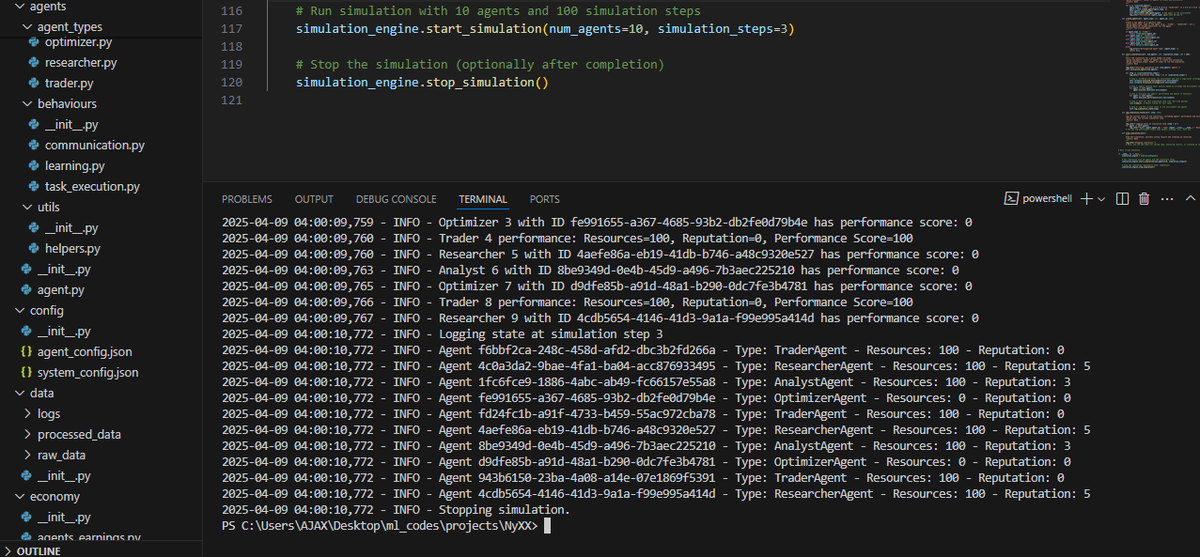Screen dimensions: 1200x557
Task: Click JSON braces icon beside system_config.json
Action: 26,372
